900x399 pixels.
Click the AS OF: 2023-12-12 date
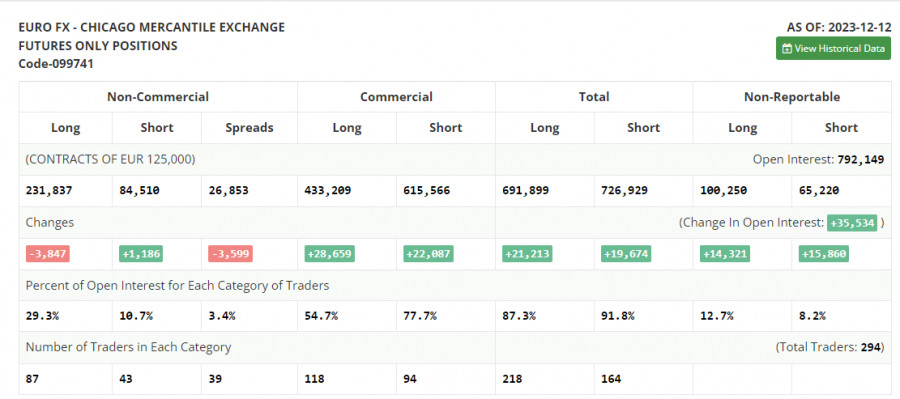pos(839,27)
